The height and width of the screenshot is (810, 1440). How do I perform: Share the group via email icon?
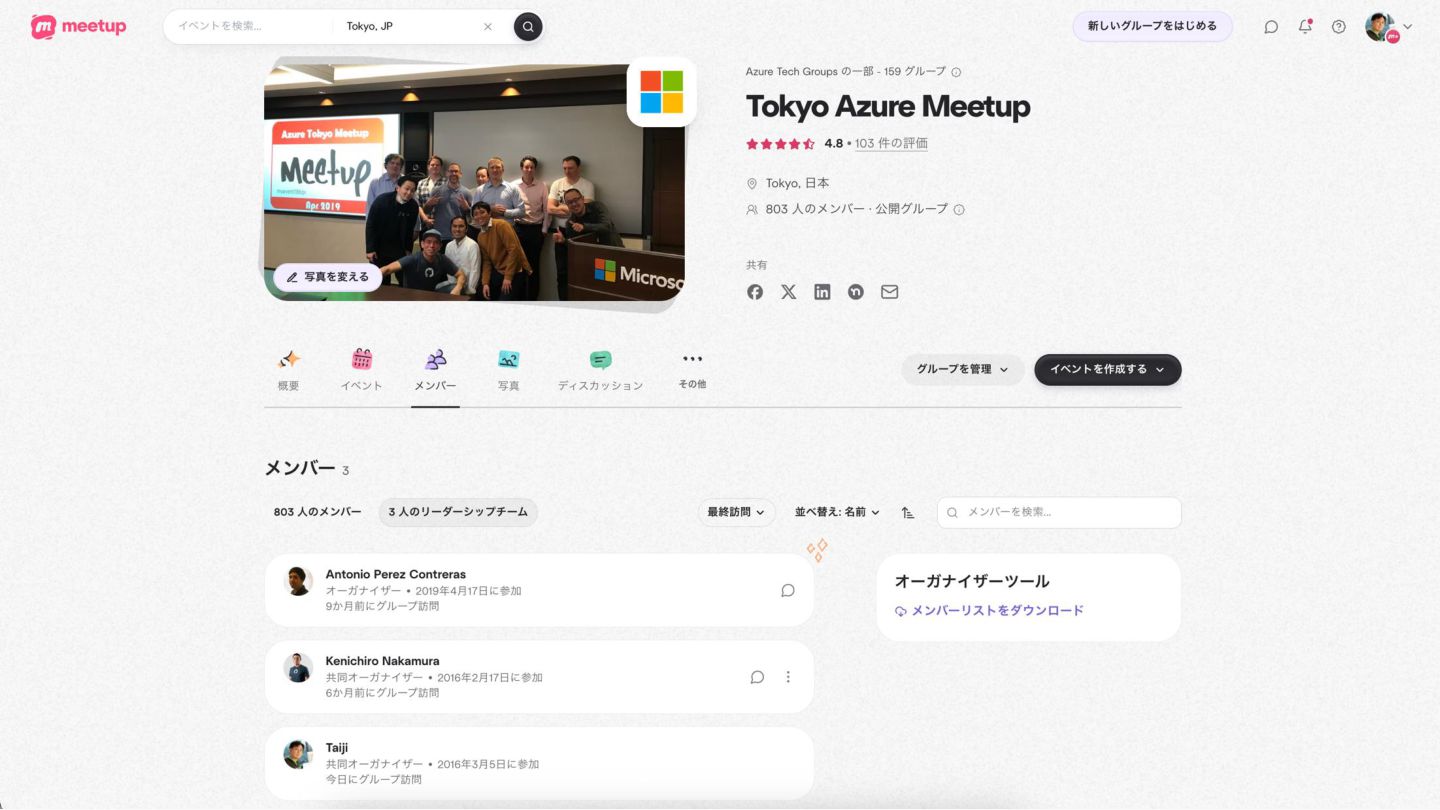coord(889,292)
